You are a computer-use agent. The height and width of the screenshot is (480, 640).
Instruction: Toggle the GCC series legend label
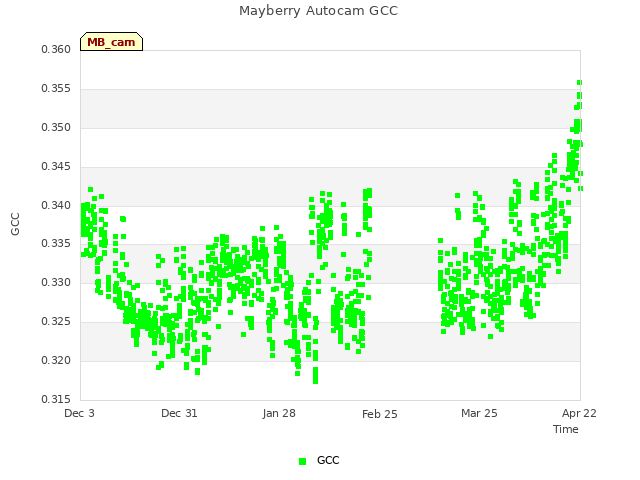[328, 460]
